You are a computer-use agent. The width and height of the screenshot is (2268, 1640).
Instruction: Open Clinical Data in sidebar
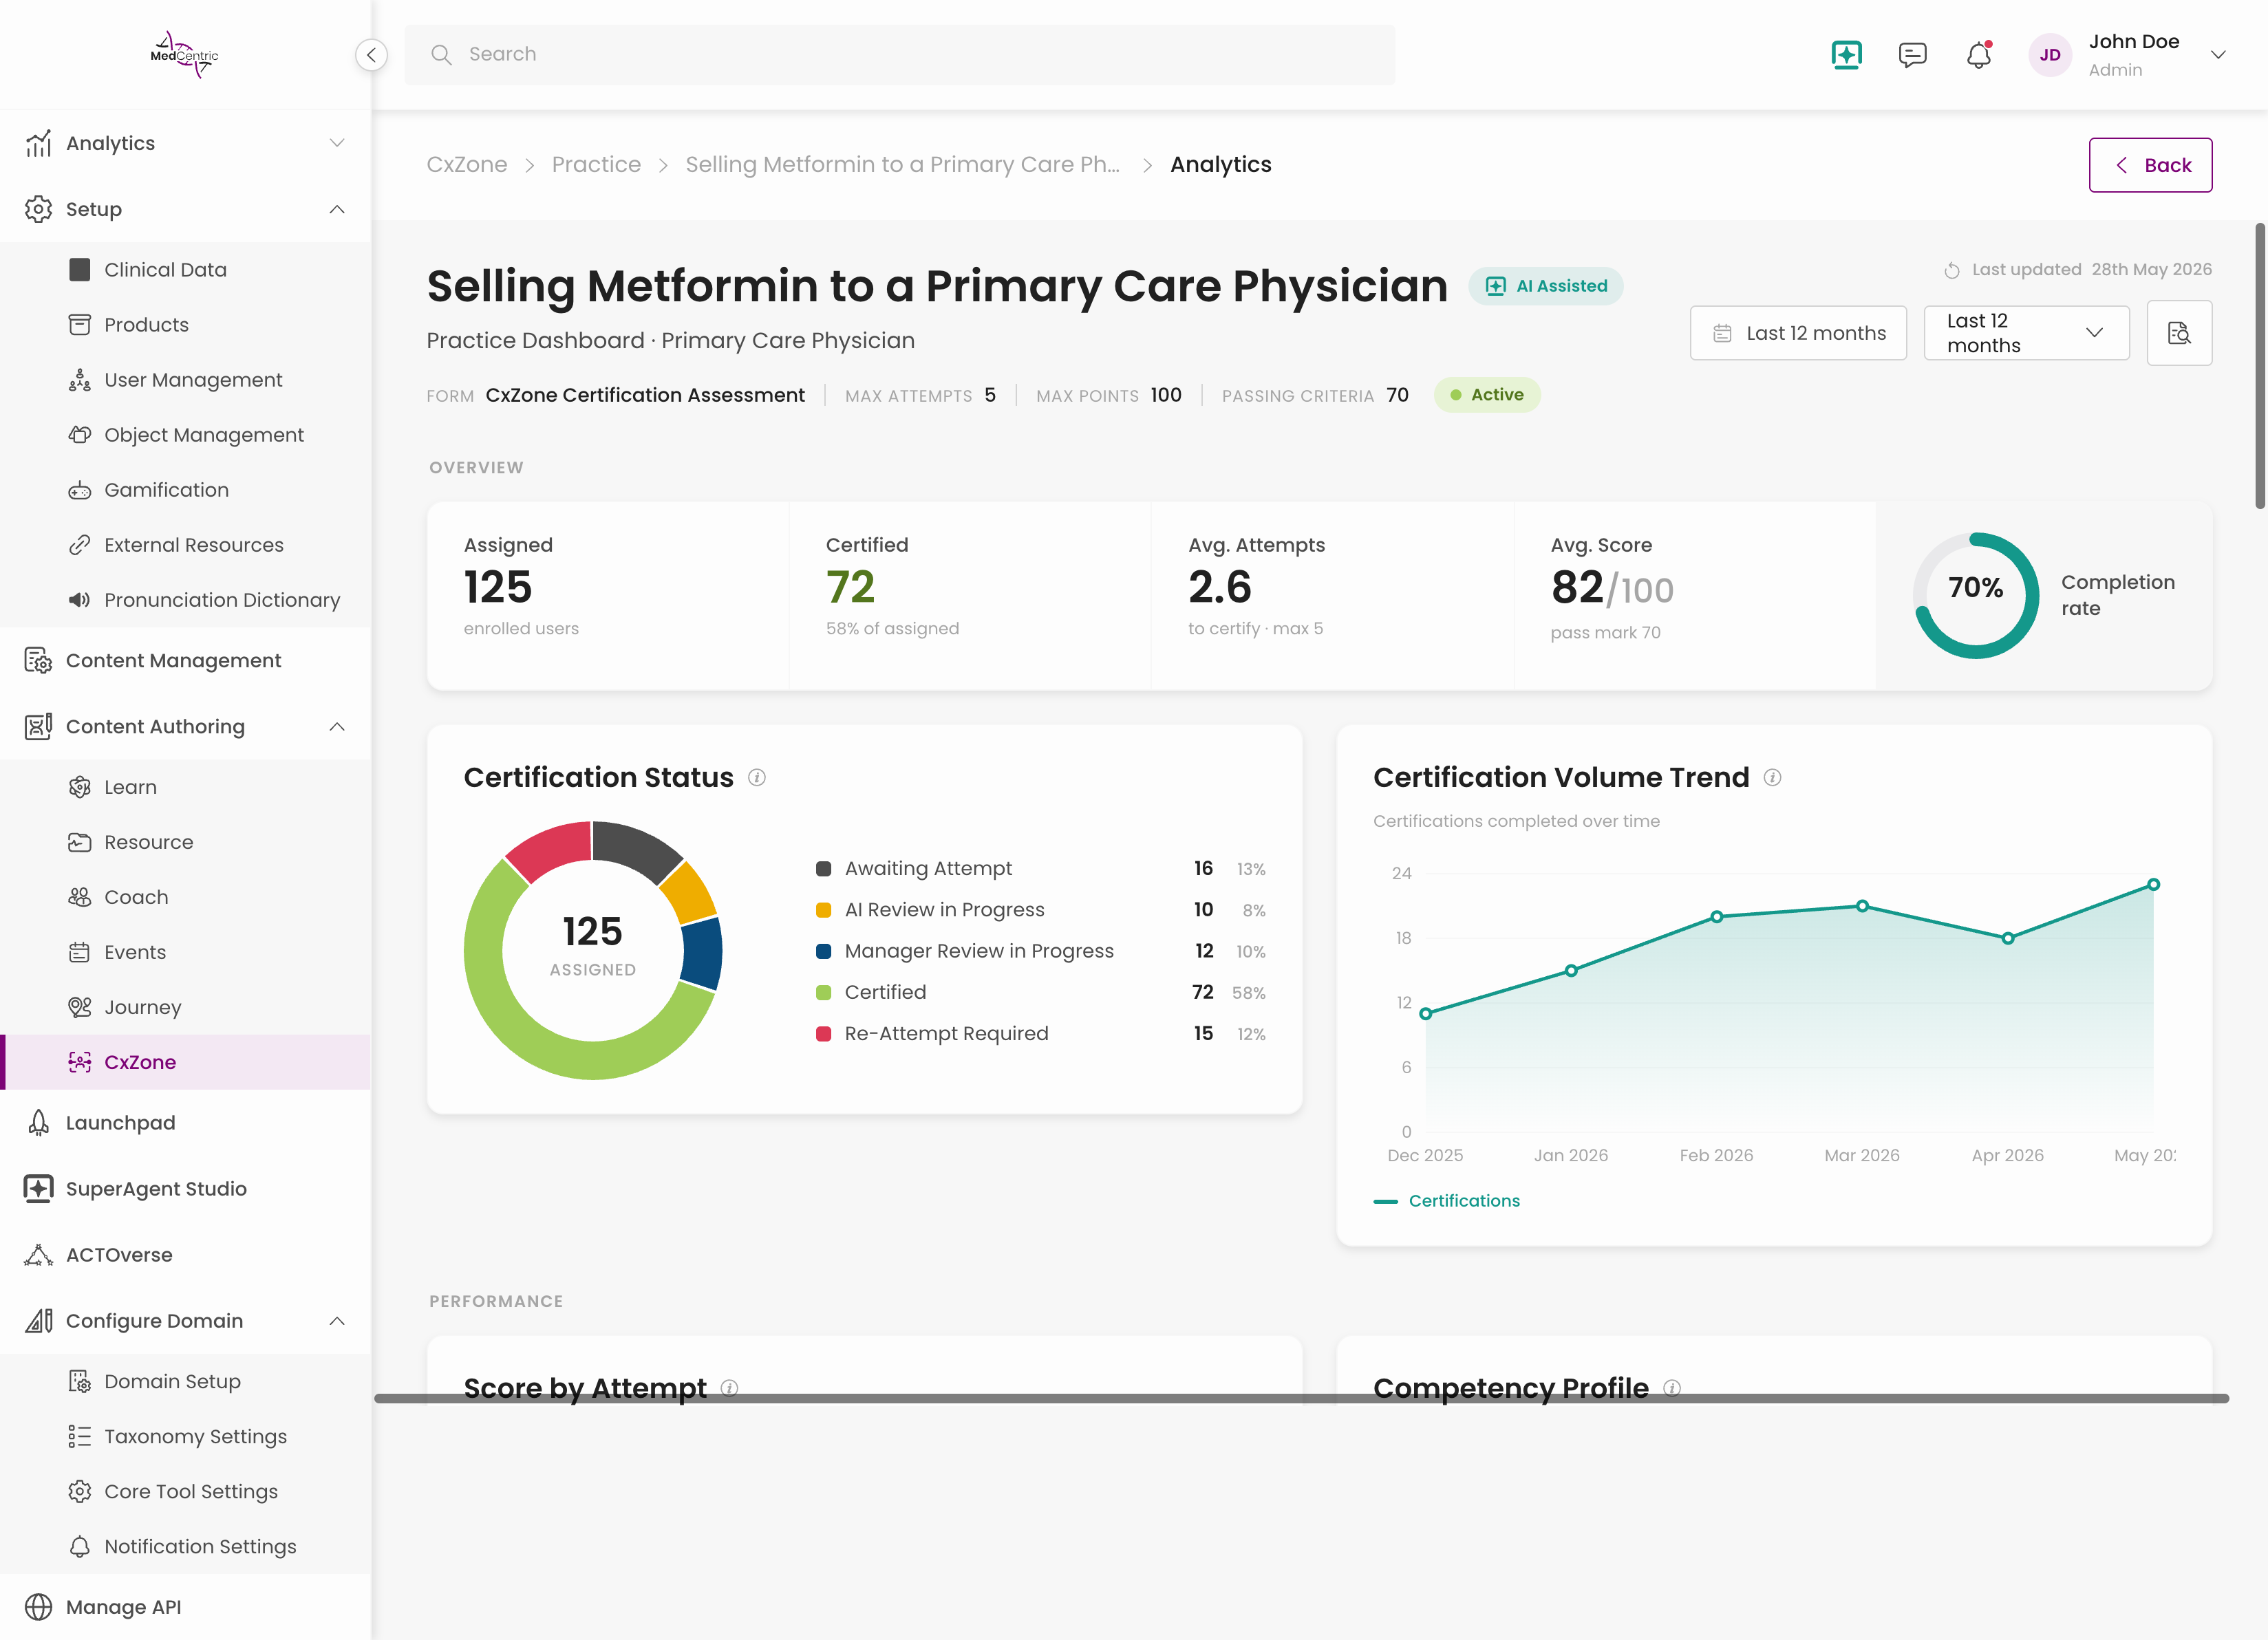coord(185,270)
